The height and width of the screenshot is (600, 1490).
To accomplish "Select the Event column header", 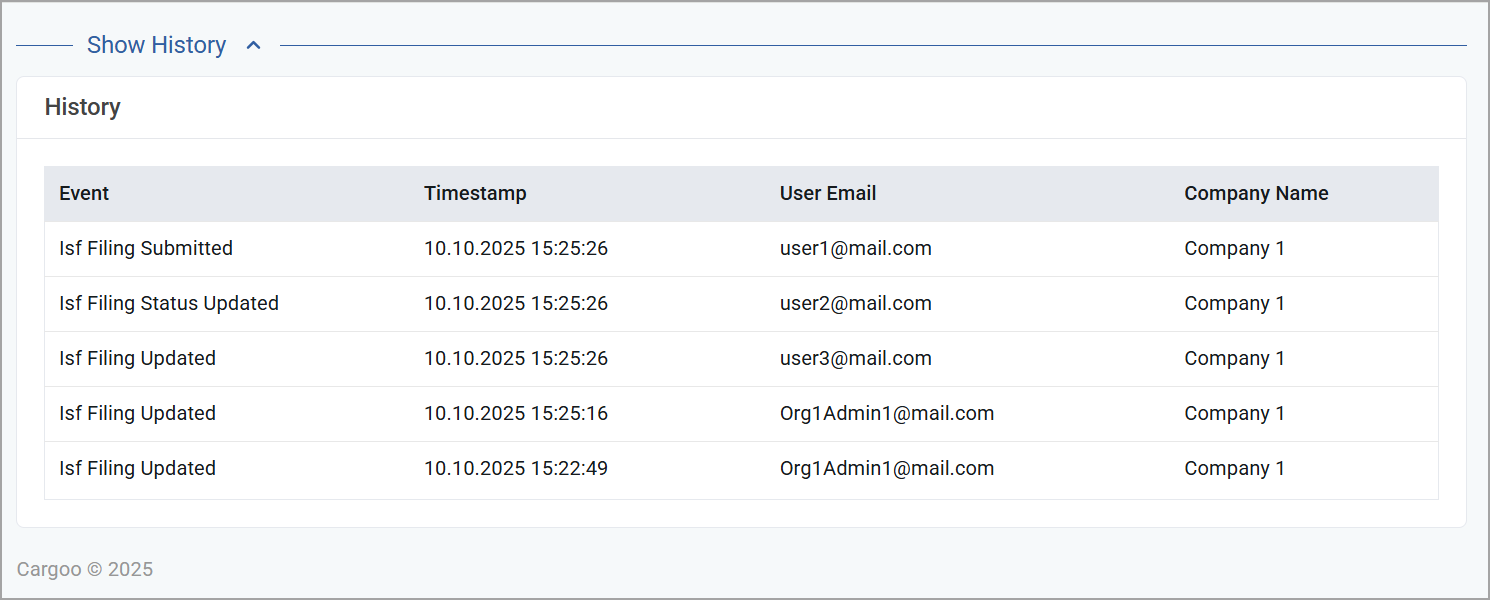I will point(84,193).
